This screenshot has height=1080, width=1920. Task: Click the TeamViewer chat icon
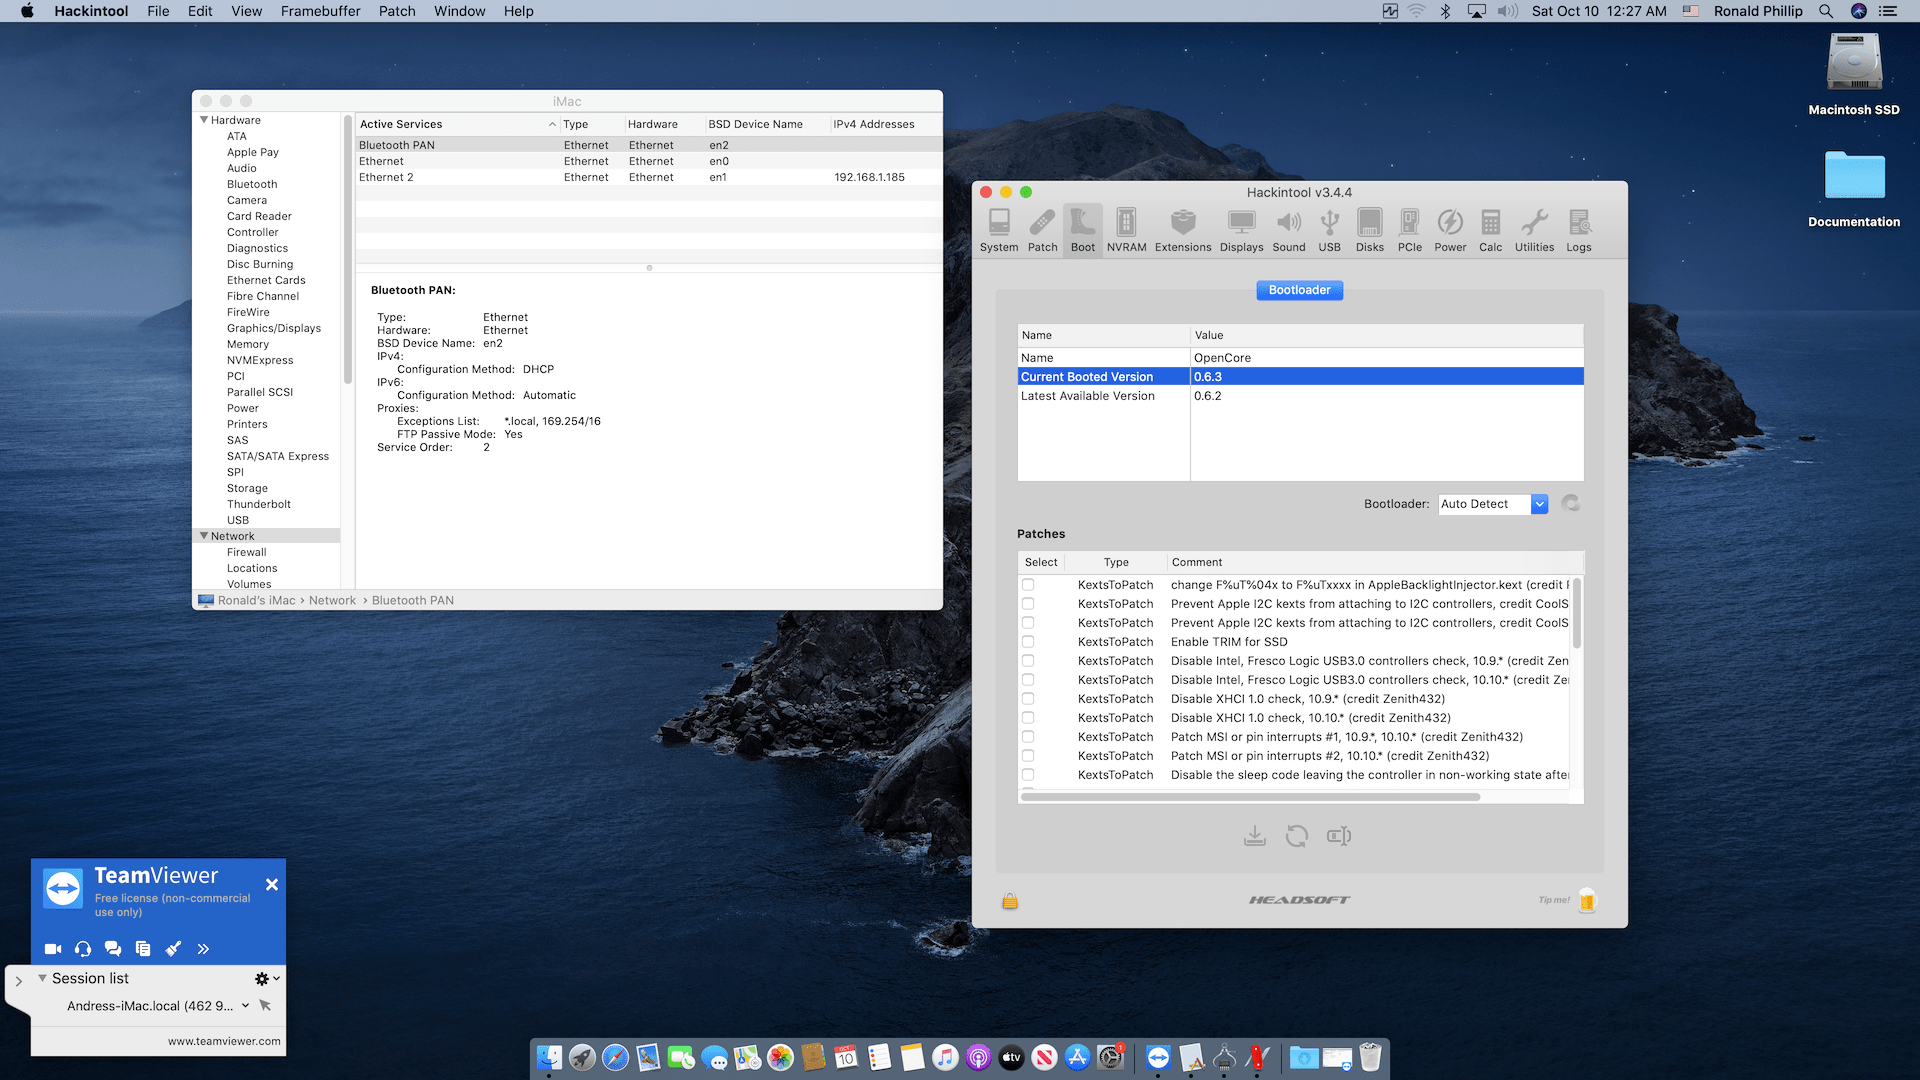(113, 949)
